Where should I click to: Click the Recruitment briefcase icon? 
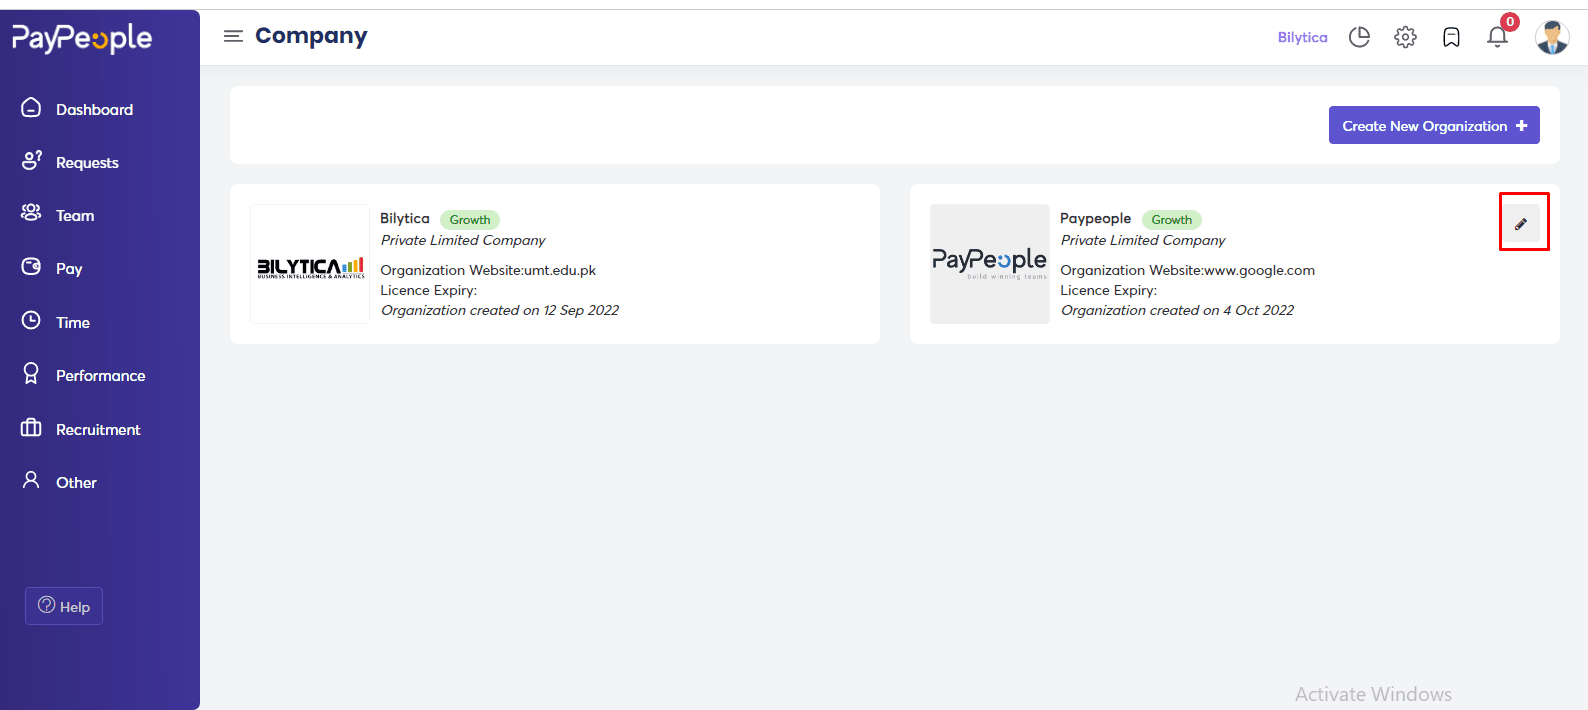coord(31,428)
